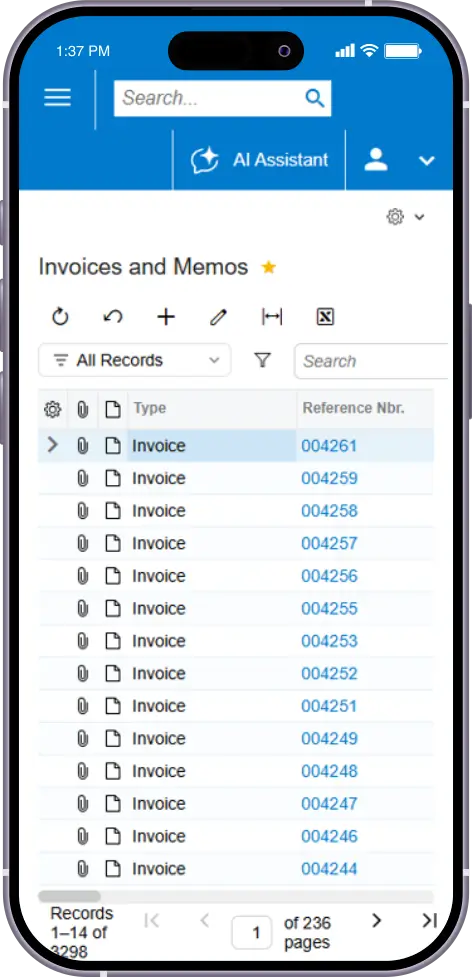Open the note for invoice 004249
The image size is (472, 977).
[113, 738]
